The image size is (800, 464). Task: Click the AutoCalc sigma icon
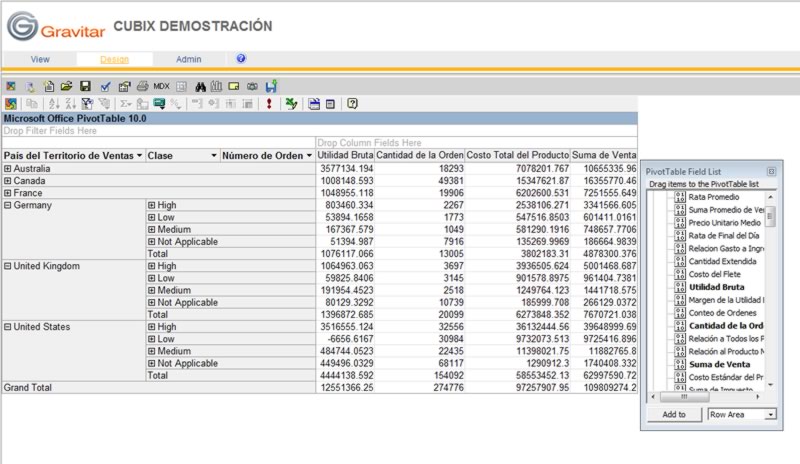125,104
